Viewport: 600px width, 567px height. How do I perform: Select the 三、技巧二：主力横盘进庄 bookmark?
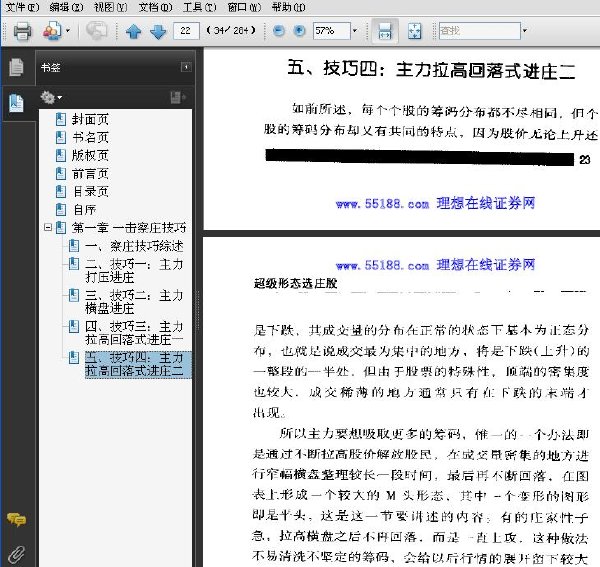(x=134, y=302)
